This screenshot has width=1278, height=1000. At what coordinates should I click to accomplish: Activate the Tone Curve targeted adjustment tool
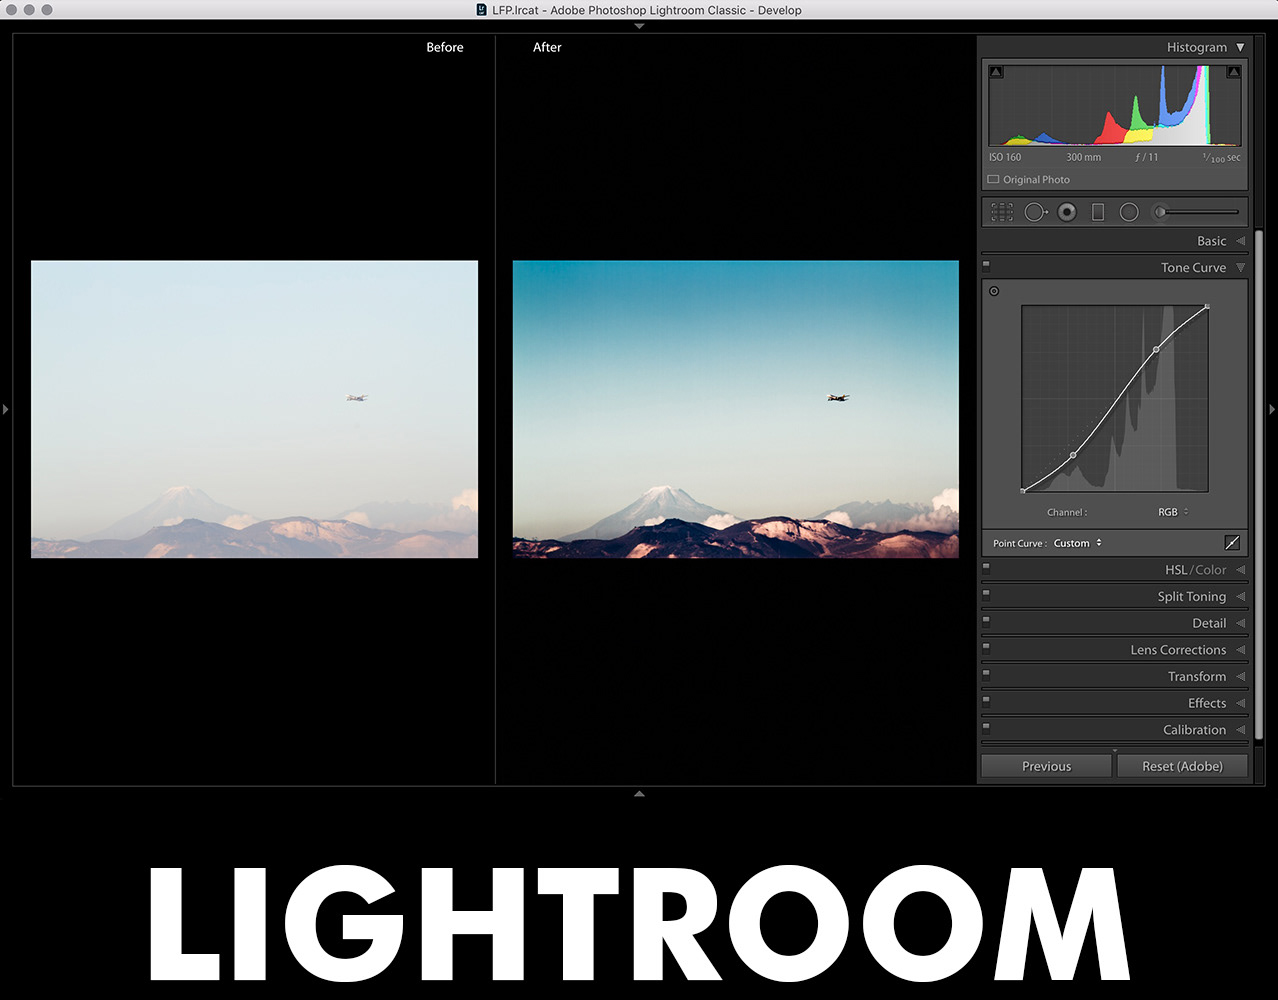pyautogui.click(x=994, y=291)
